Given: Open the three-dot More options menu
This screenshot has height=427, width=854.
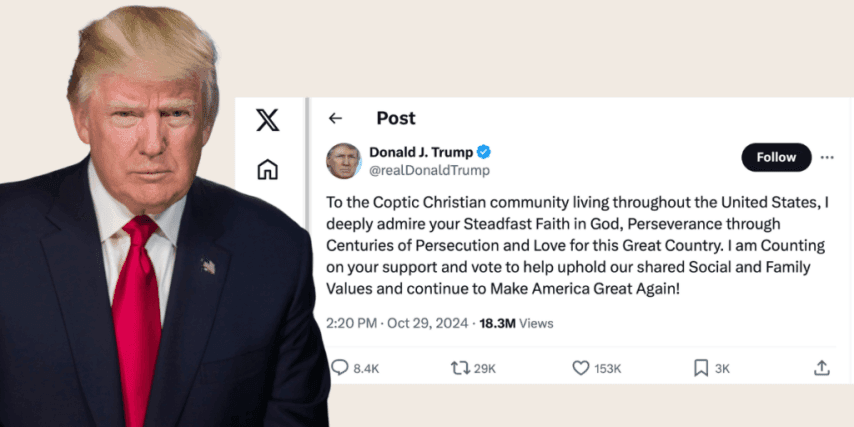Looking at the screenshot, I should (x=827, y=157).
